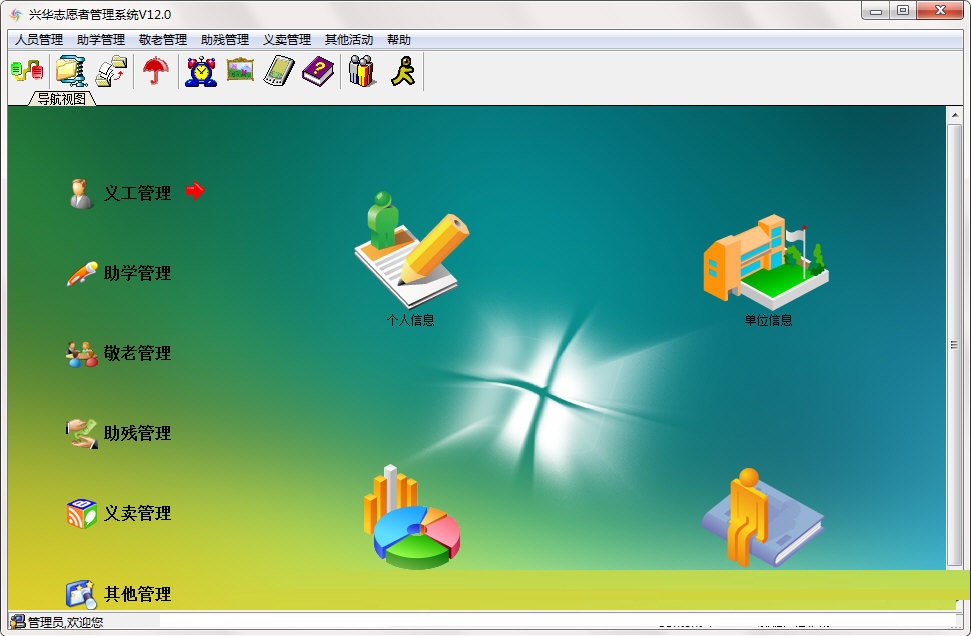This screenshot has height=636, width=971.
Task: Click the vertical scrollbar up arrow
Action: click(x=954, y=115)
